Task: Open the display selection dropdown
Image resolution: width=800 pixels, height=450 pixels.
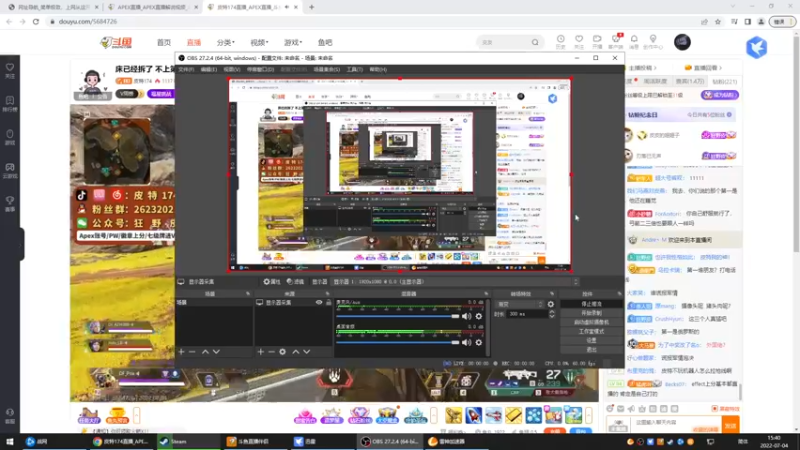Action: [x=456, y=282]
